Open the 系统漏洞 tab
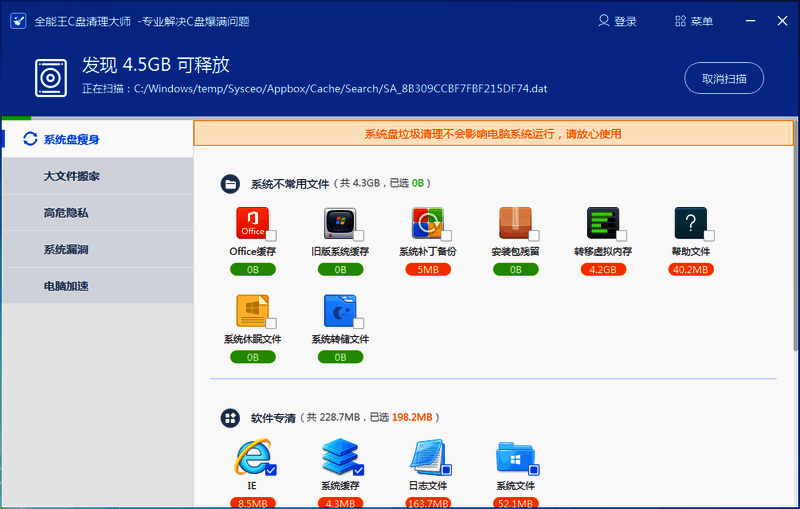Screen dimensions: 800x509 [97, 249]
